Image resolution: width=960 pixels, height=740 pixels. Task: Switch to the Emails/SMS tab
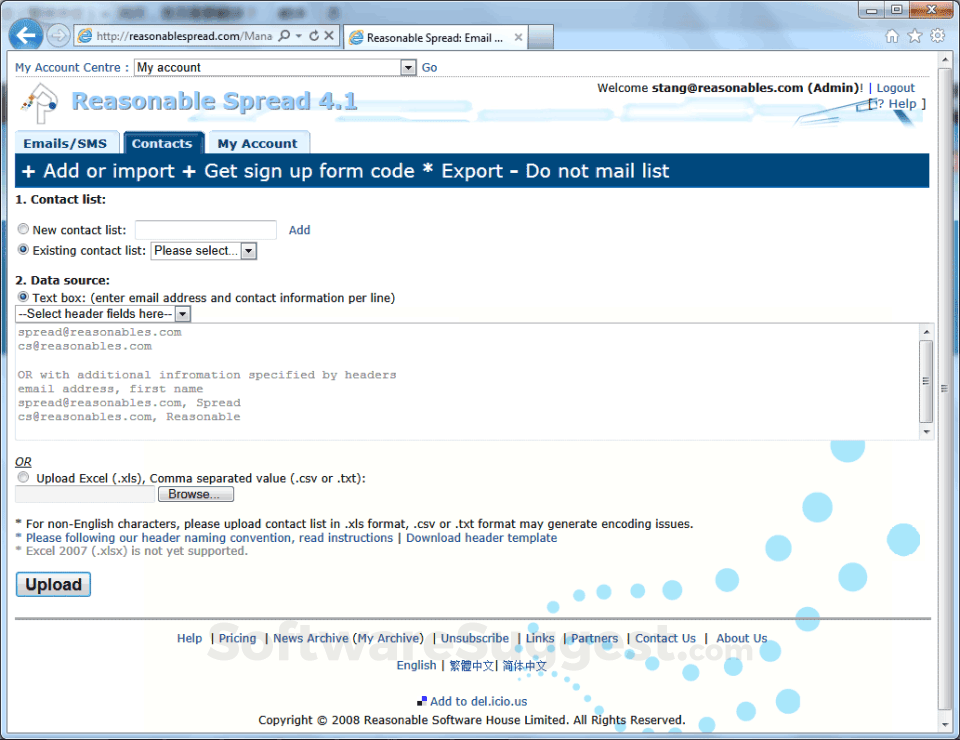click(66, 143)
